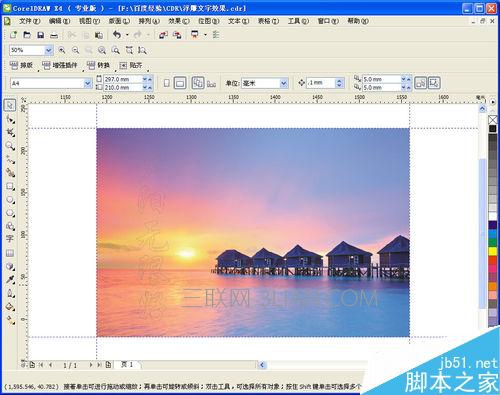Expand the undo history arrow
Image resolution: width=500 pixels, height=395 pixels.
click(x=127, y=35)
